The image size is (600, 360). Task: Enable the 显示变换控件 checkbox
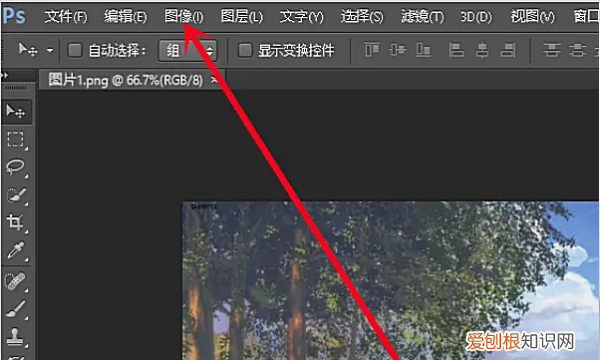pyautogui.click(x=245, y=50)
